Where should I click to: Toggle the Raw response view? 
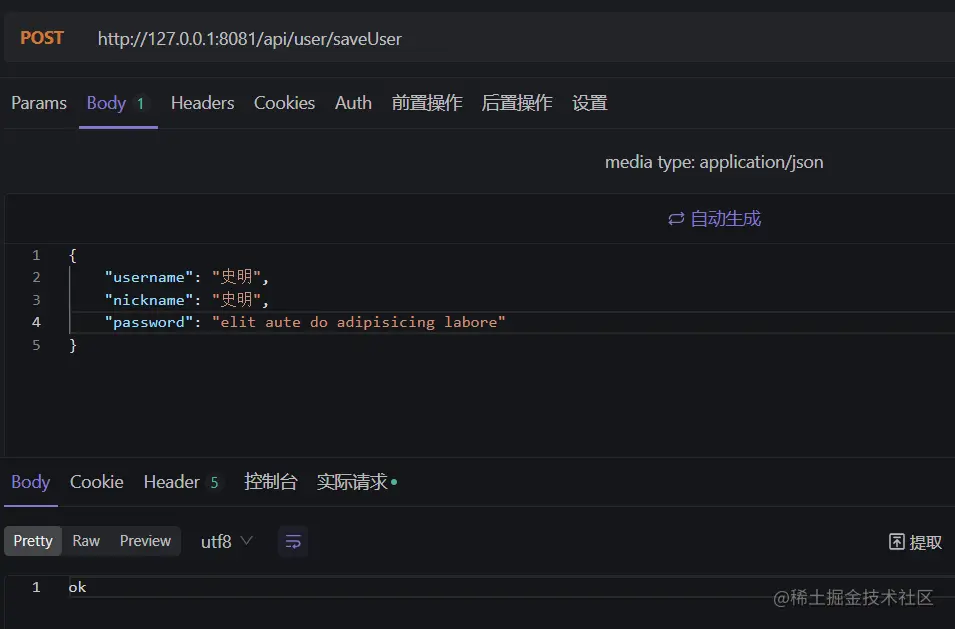point(86,541)
